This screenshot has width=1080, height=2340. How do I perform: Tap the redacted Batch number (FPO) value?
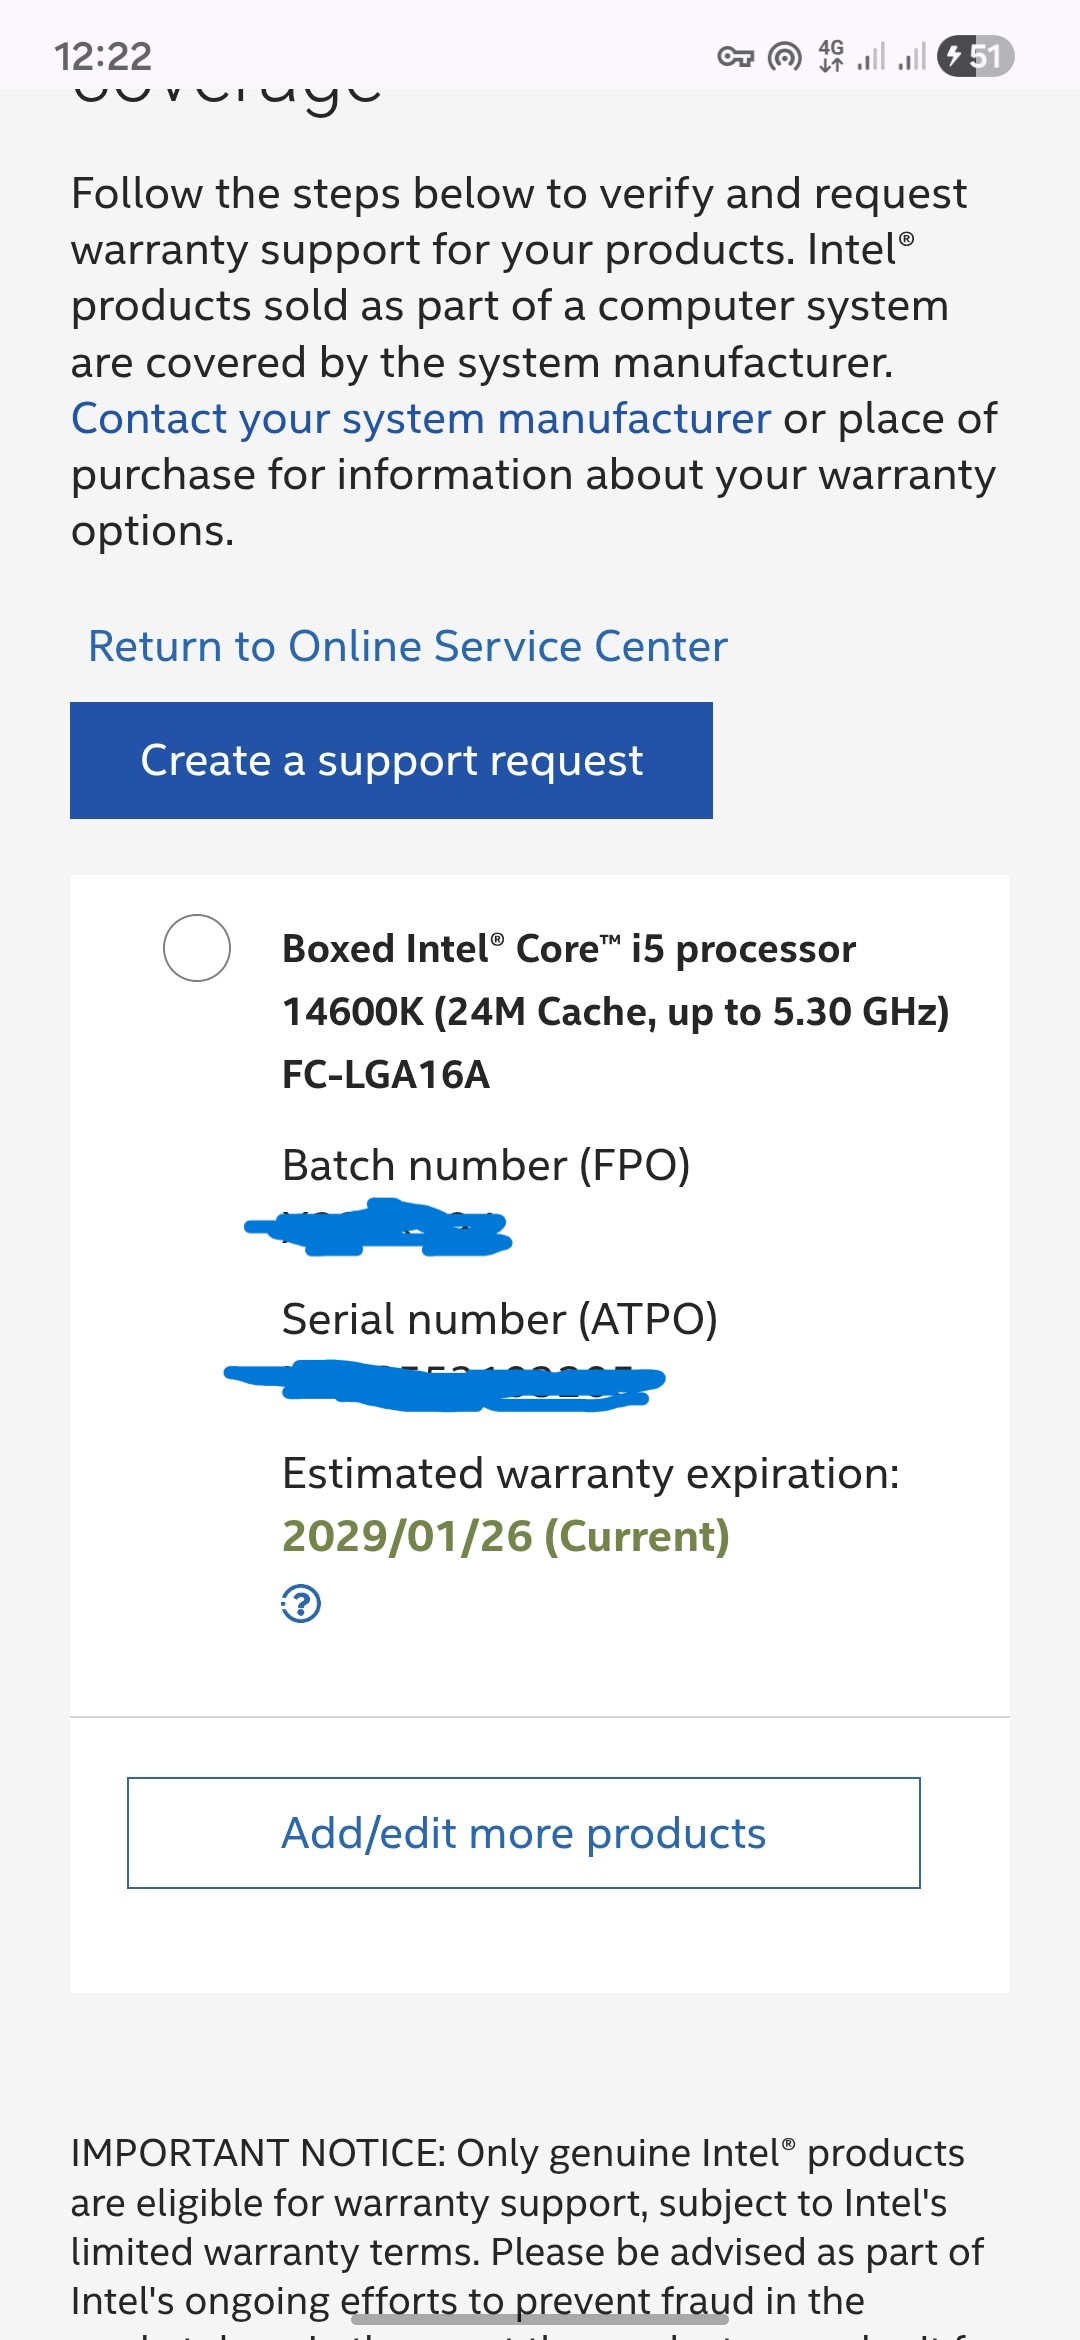[x=380, y=1228]
